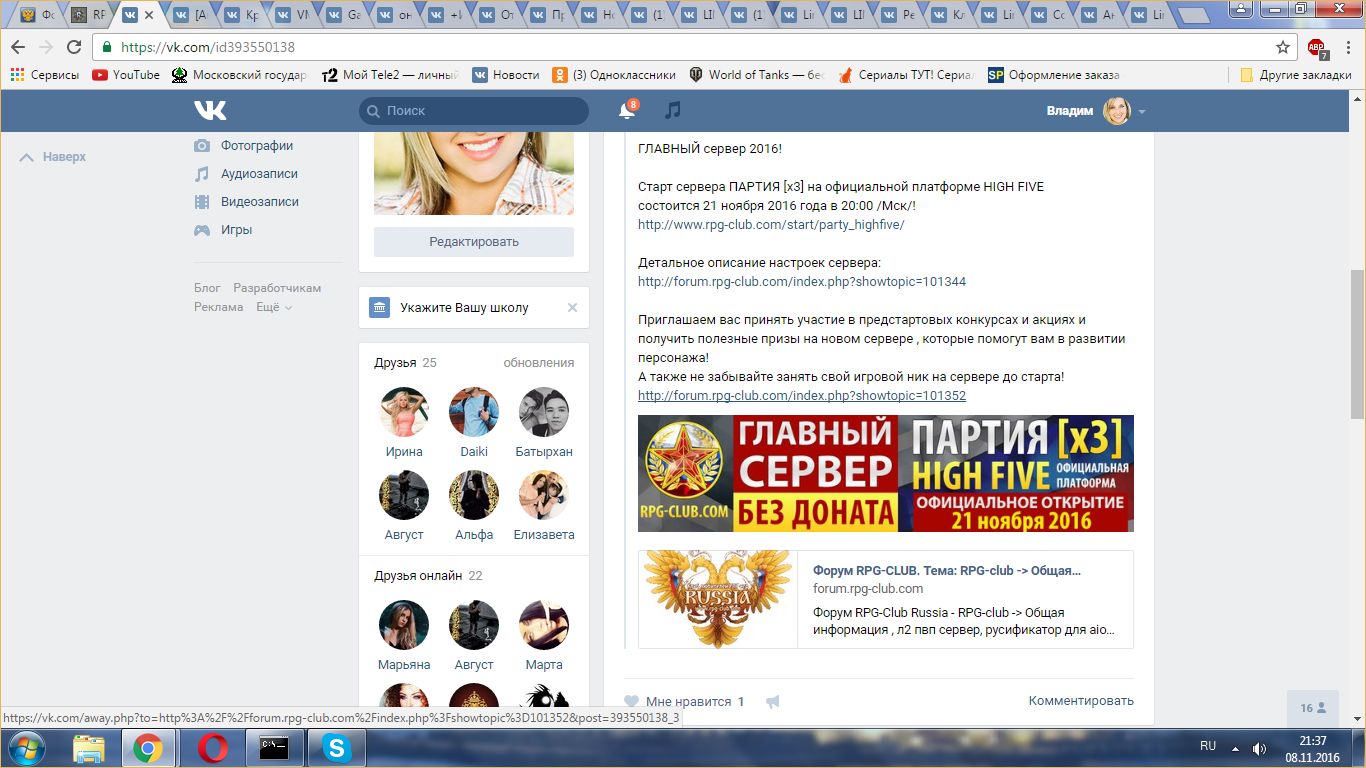Open forum link showtopic=101352
The image size is (1366, 768).
802,396
